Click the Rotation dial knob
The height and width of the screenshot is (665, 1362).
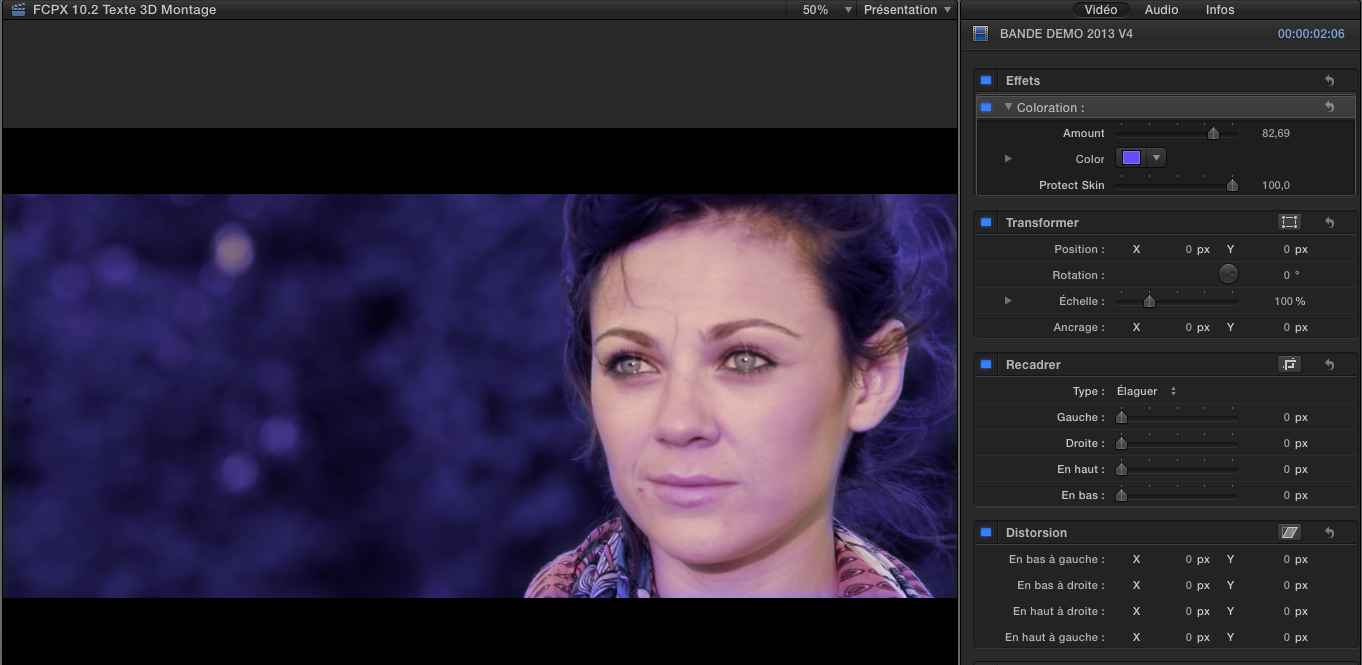click(x=1228, y=274)
